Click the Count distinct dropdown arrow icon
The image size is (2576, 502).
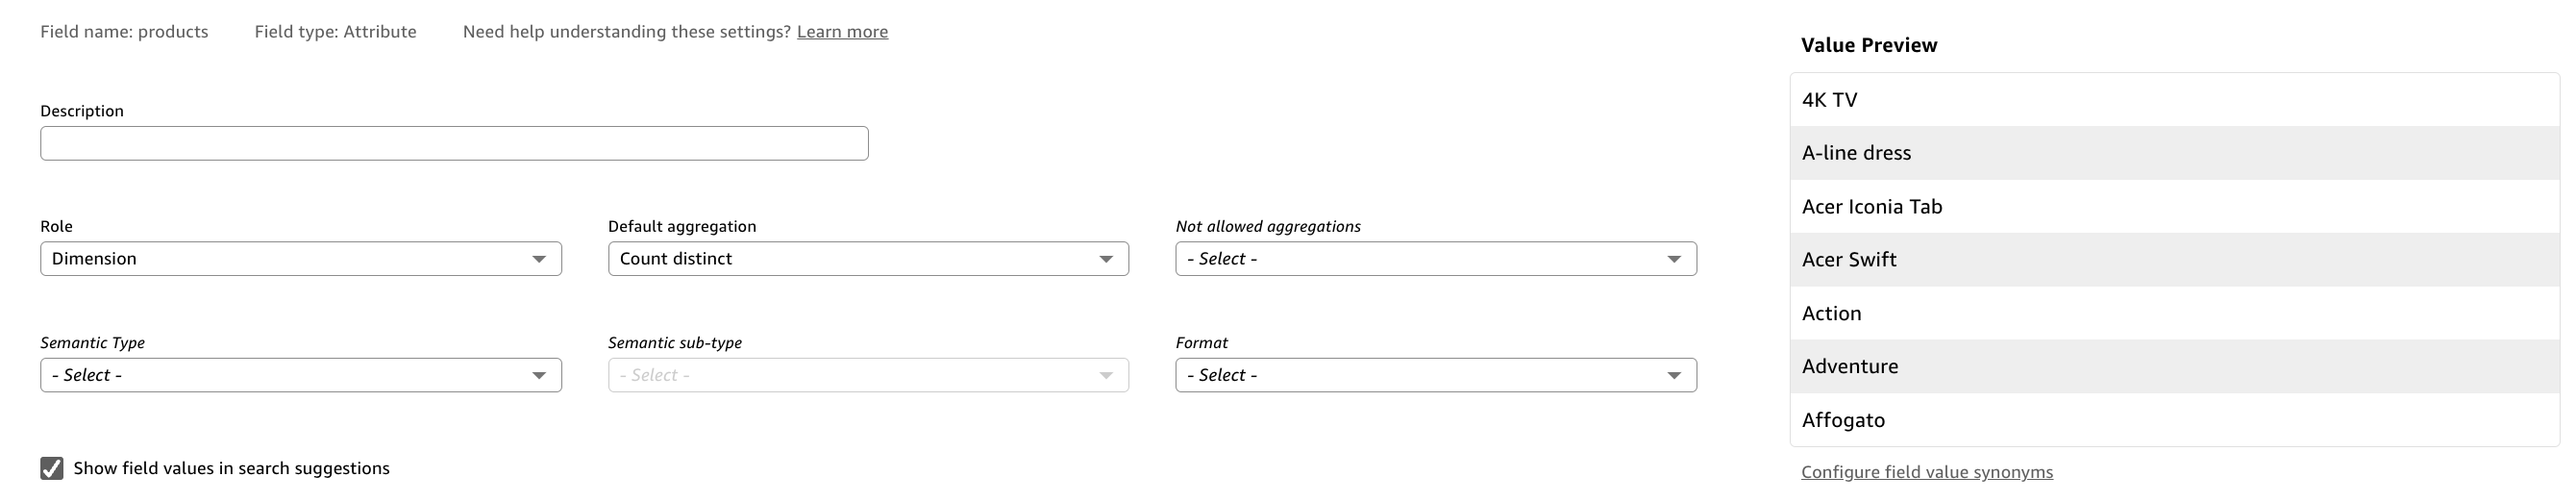tap(1106, 259)
